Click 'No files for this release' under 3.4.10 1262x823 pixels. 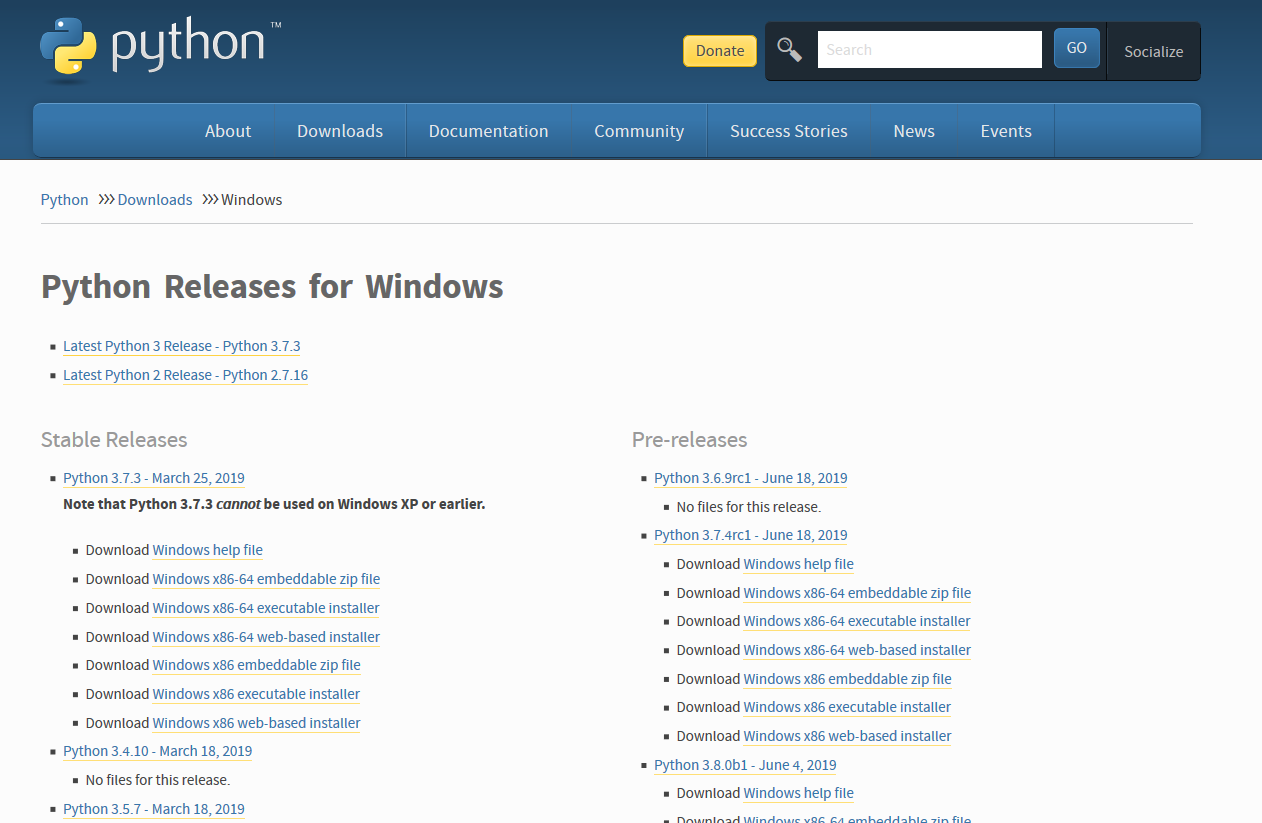pos(158,780)
